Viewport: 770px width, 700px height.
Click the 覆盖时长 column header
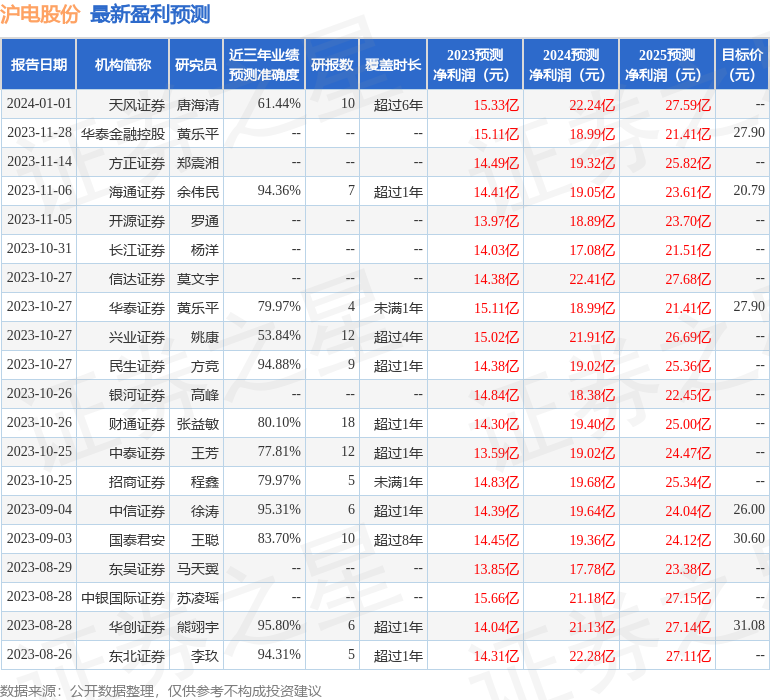tap(393, 65)
